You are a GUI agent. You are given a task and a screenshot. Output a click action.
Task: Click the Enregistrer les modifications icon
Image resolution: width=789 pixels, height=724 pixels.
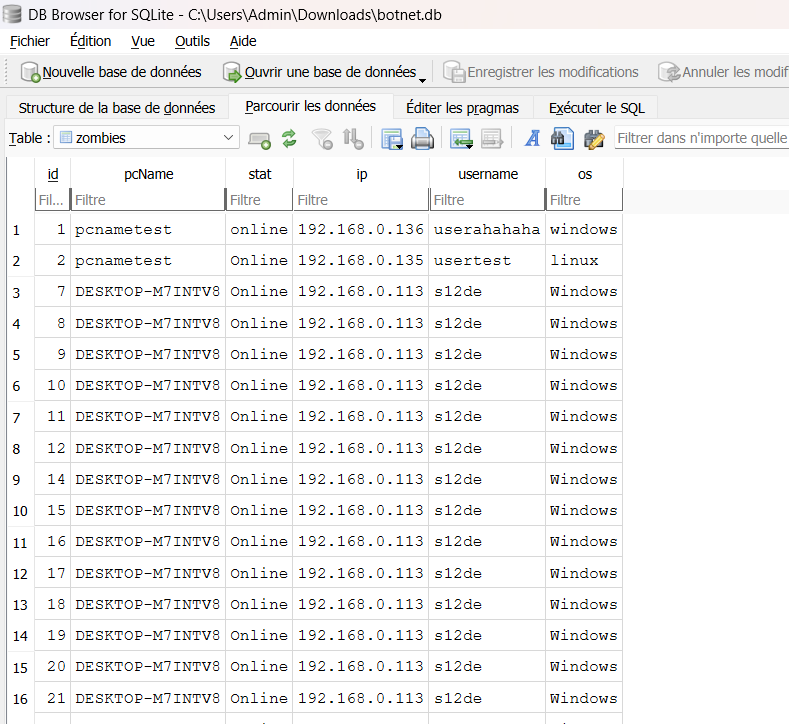point(454,72)
